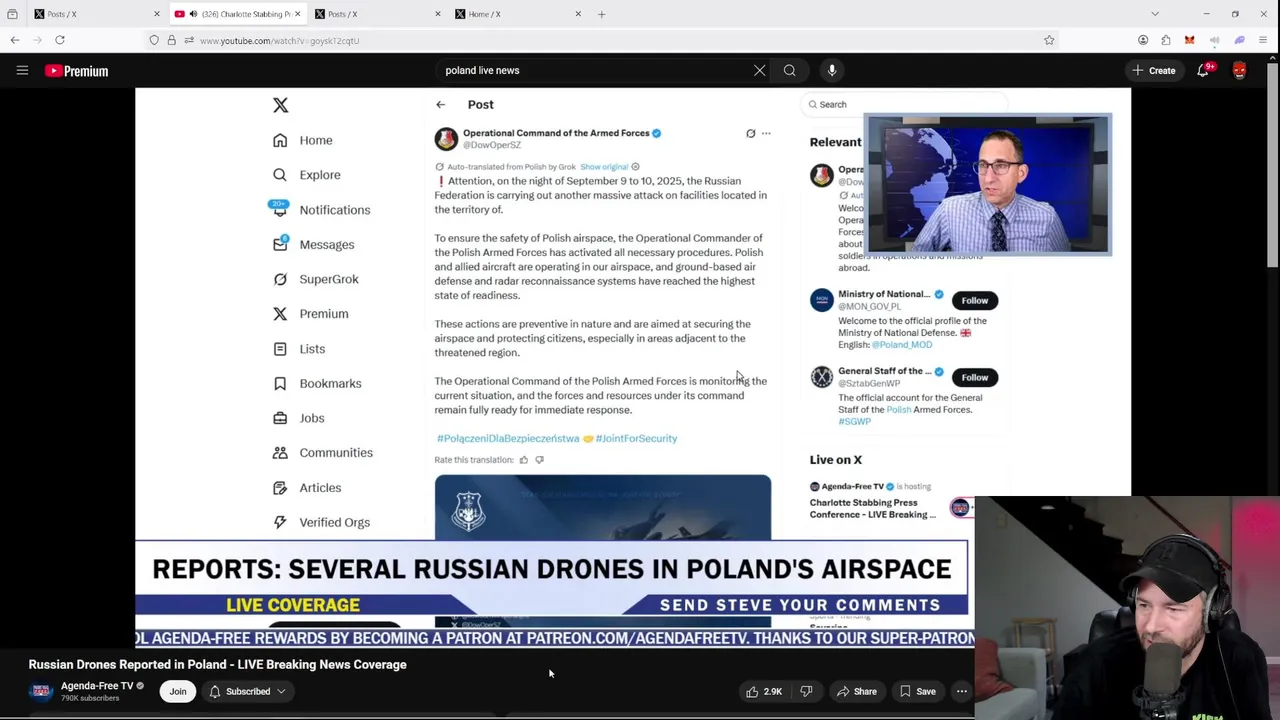1280x720 pixels.
Task: Click thumbs-down on Rate this translation
Action: click(x=540, y=460)
